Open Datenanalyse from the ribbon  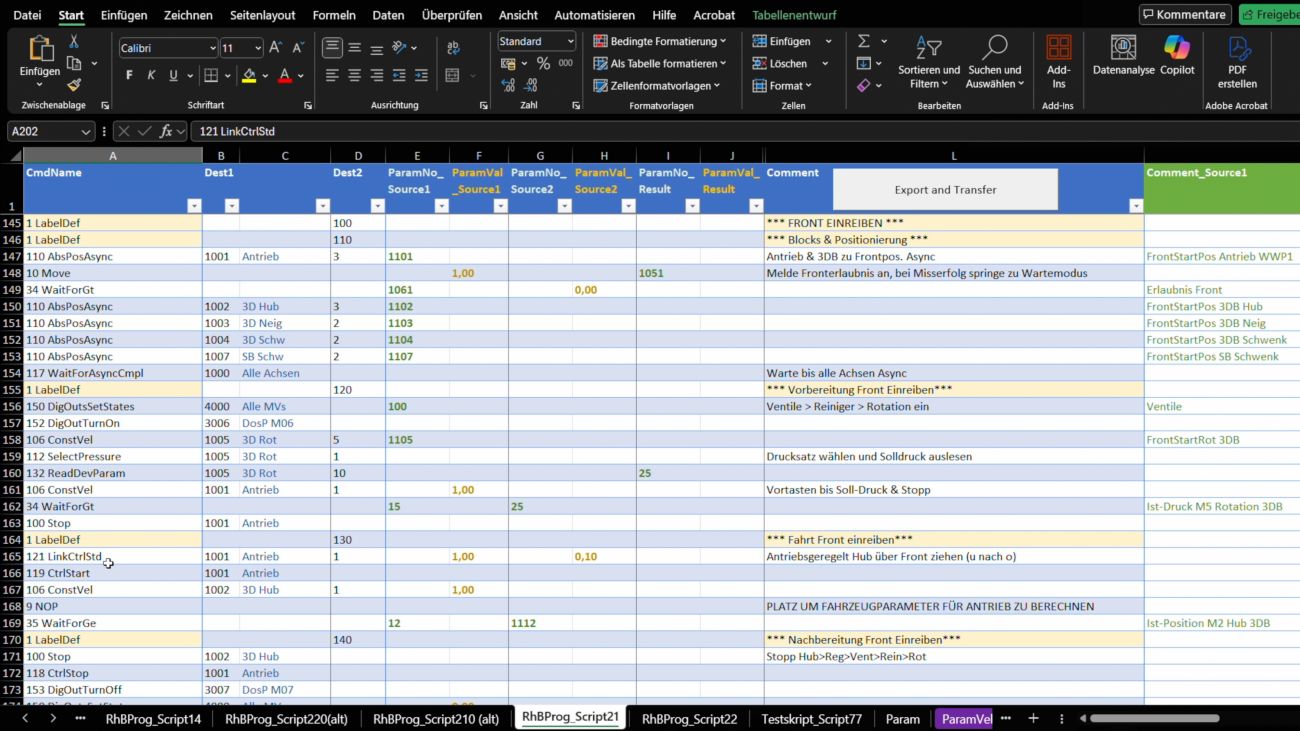click(1123, 52)
